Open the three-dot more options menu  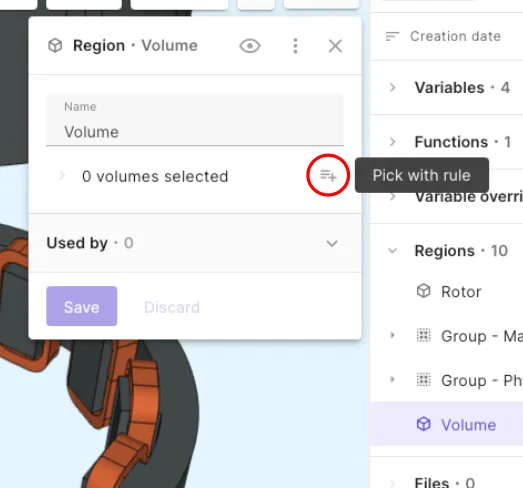pyautogui.click(x=295, y=46)
